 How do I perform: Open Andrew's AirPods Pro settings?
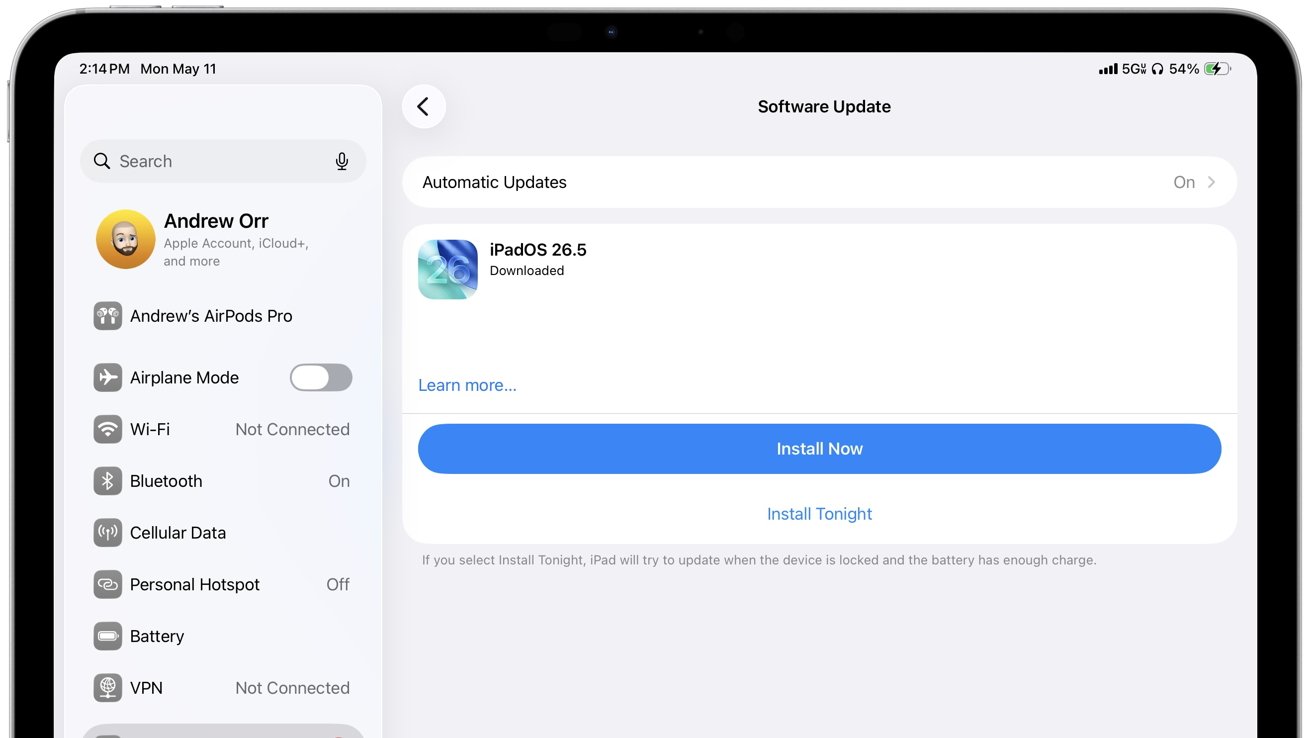pyautogui.click(x=223, y=316)
